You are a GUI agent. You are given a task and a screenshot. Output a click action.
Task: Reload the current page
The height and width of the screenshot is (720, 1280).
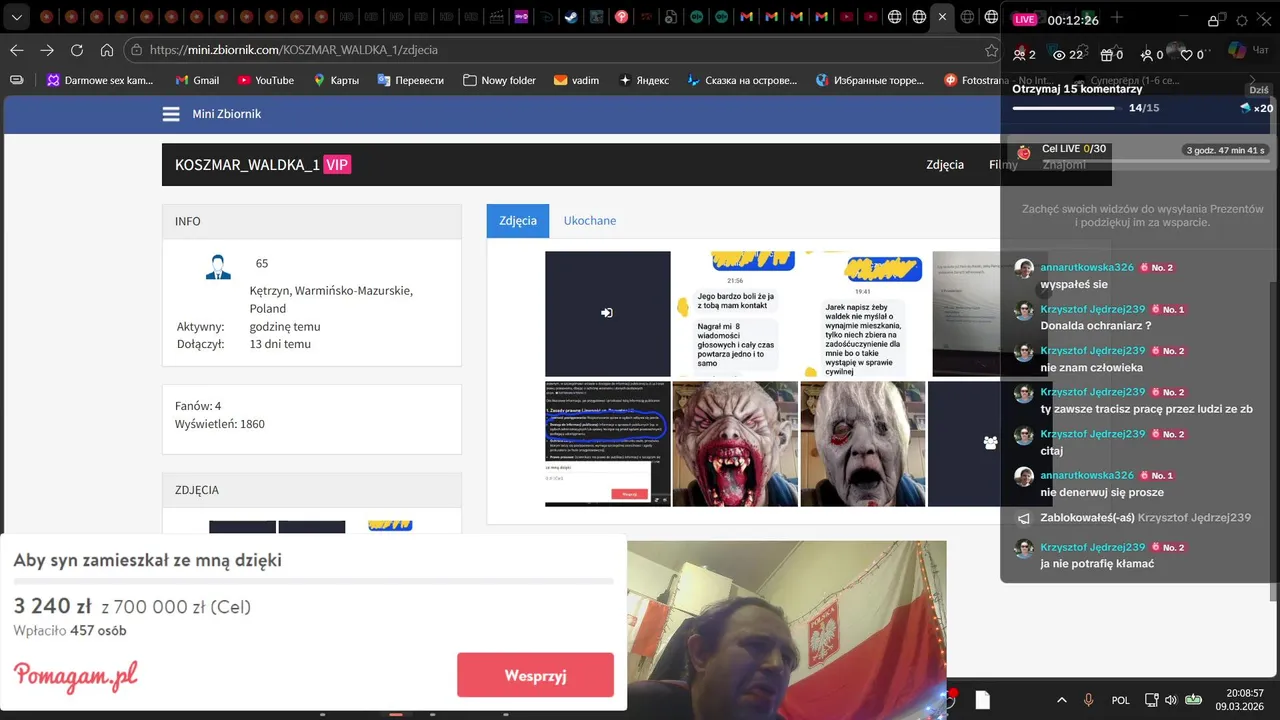click(x=77, y=50)
